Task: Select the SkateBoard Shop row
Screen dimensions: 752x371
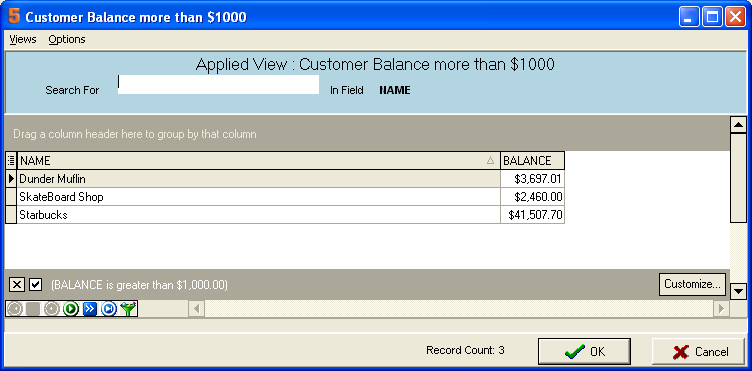Action: pos(258,197)
